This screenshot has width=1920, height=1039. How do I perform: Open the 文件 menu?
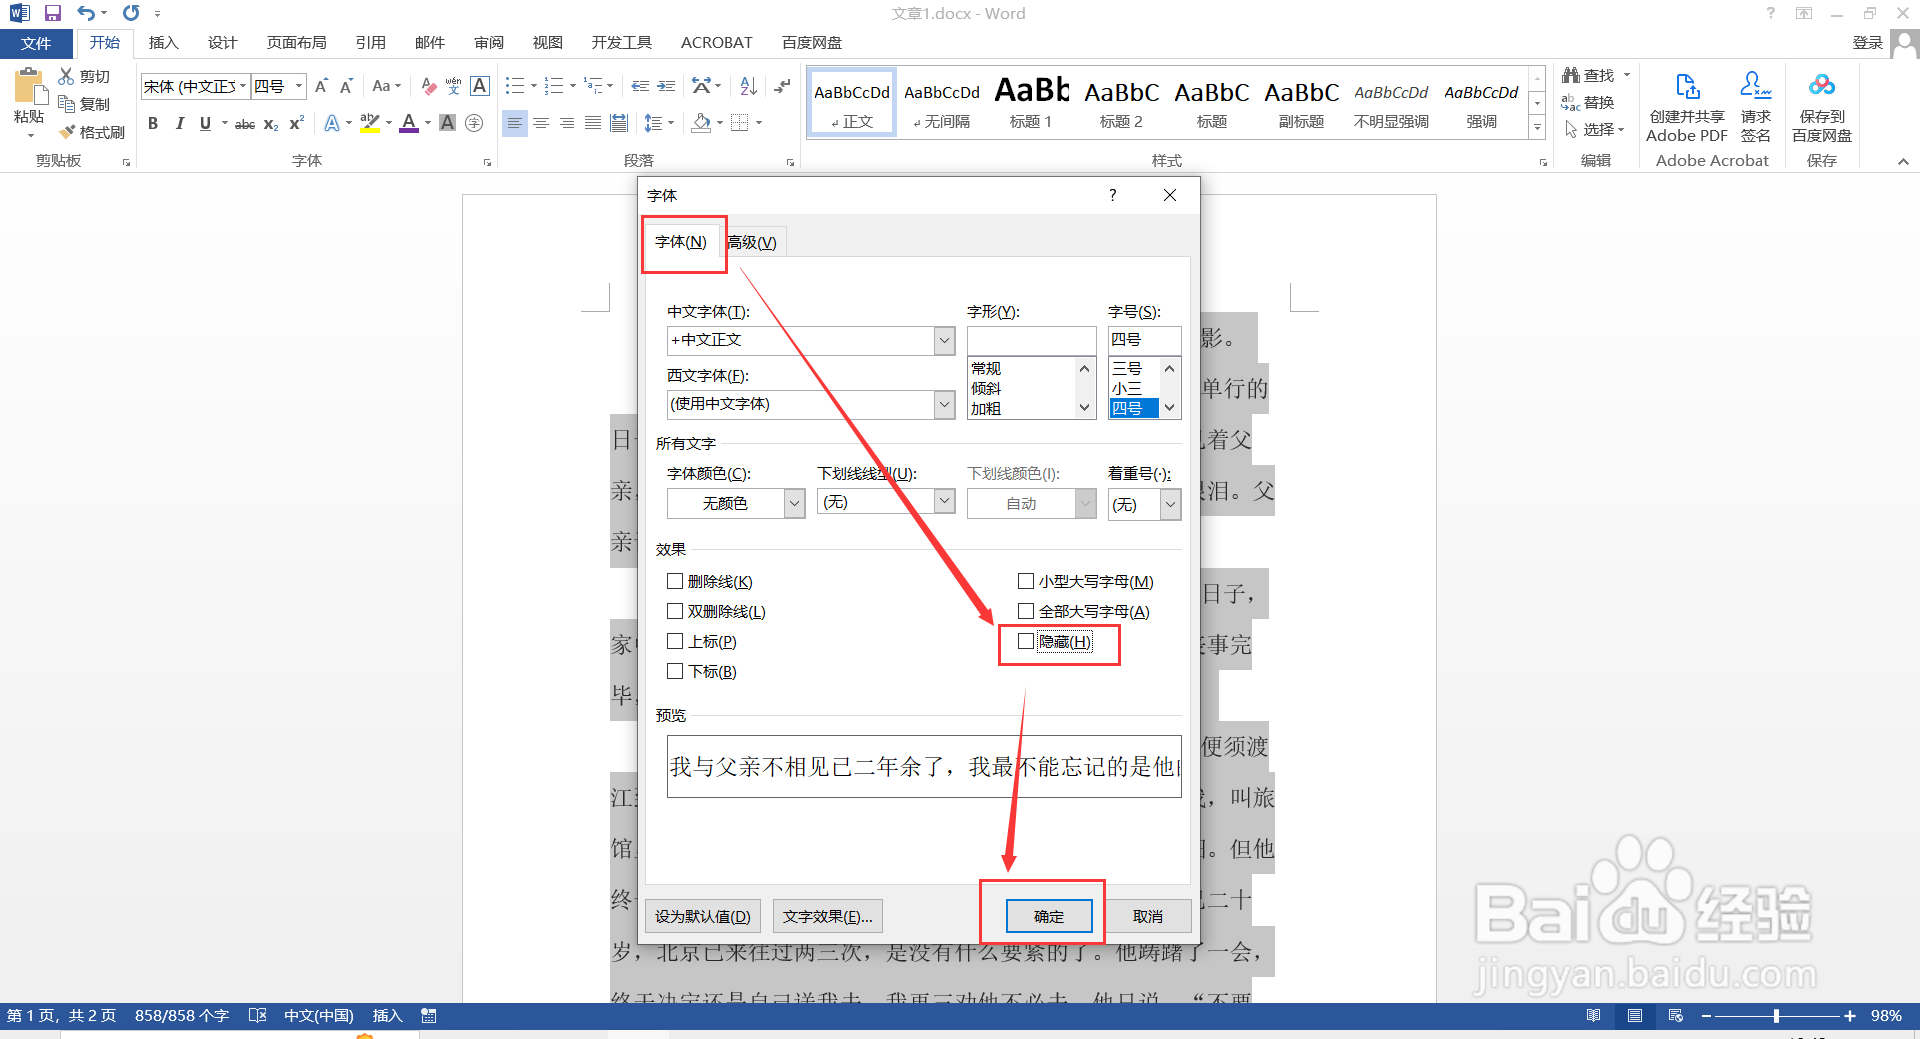tap(36, 43)
